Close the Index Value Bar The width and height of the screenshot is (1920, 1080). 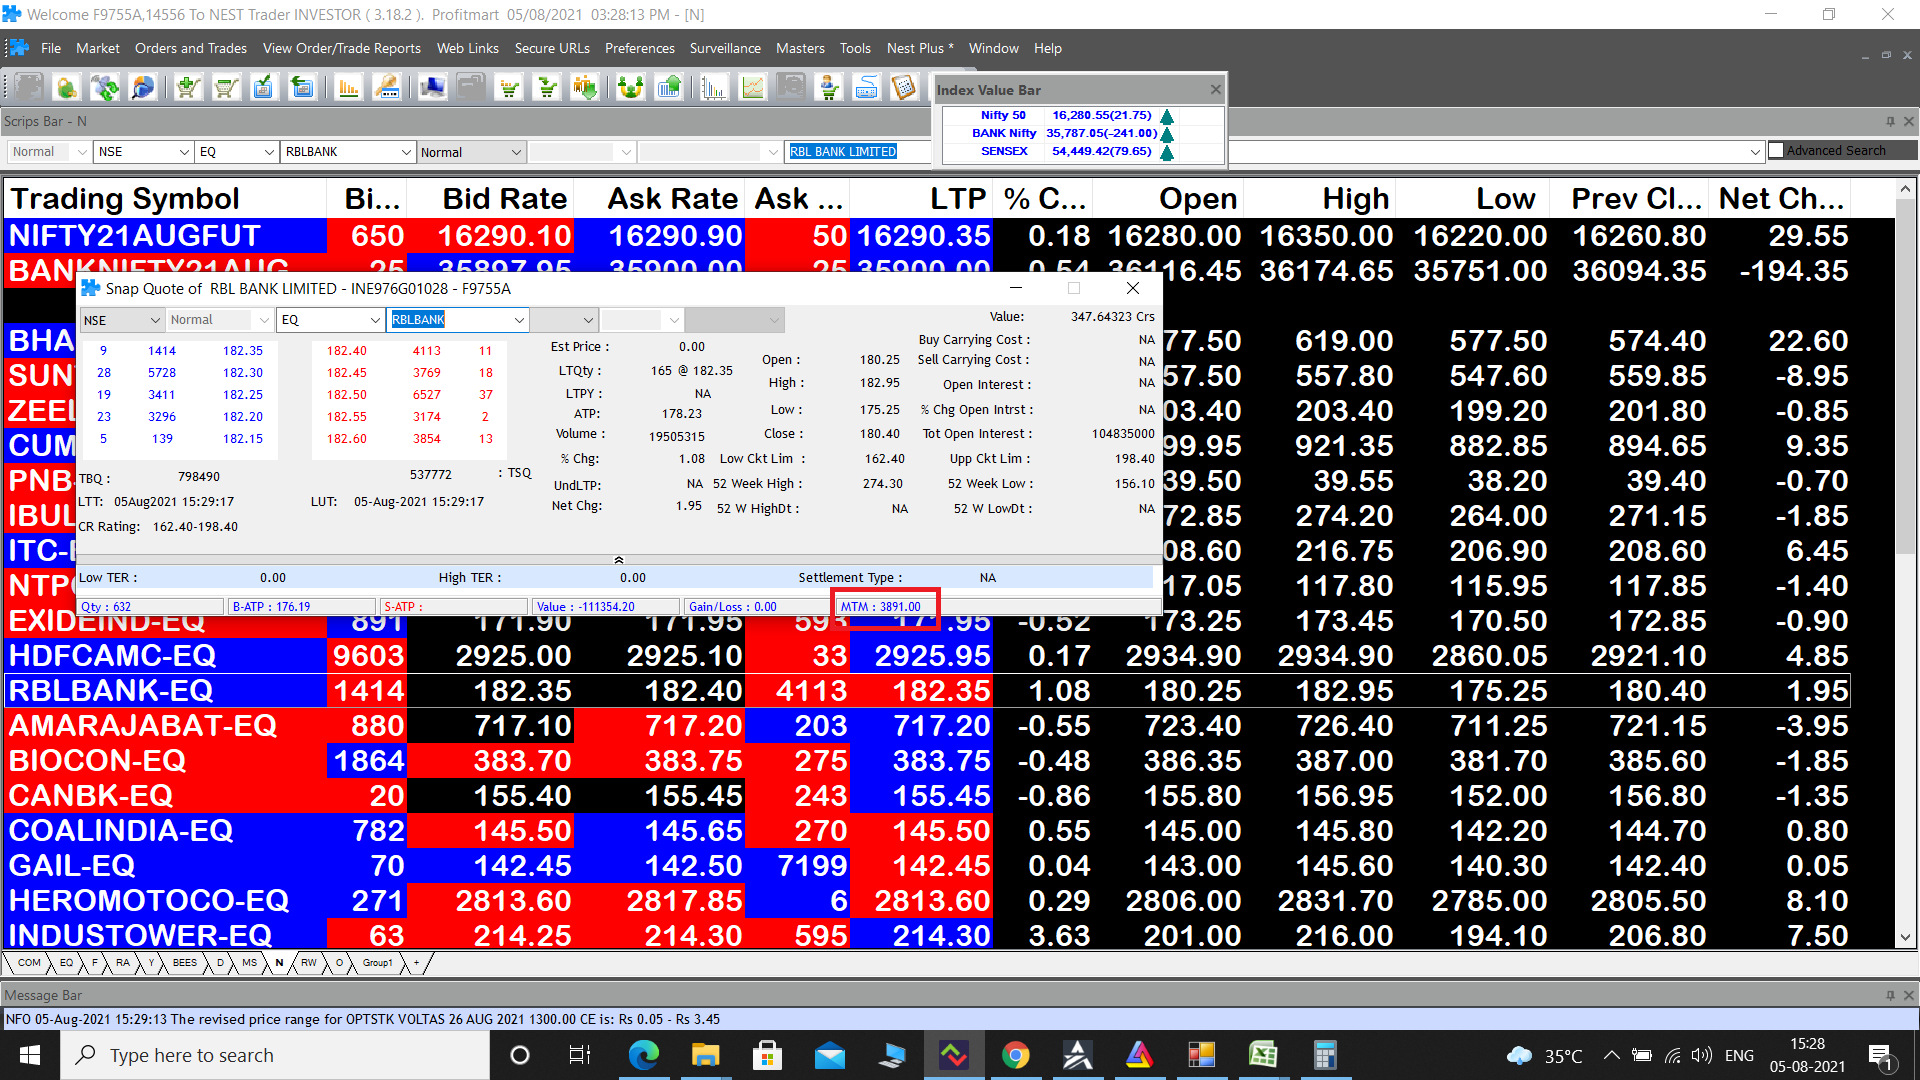(1215, 89)
